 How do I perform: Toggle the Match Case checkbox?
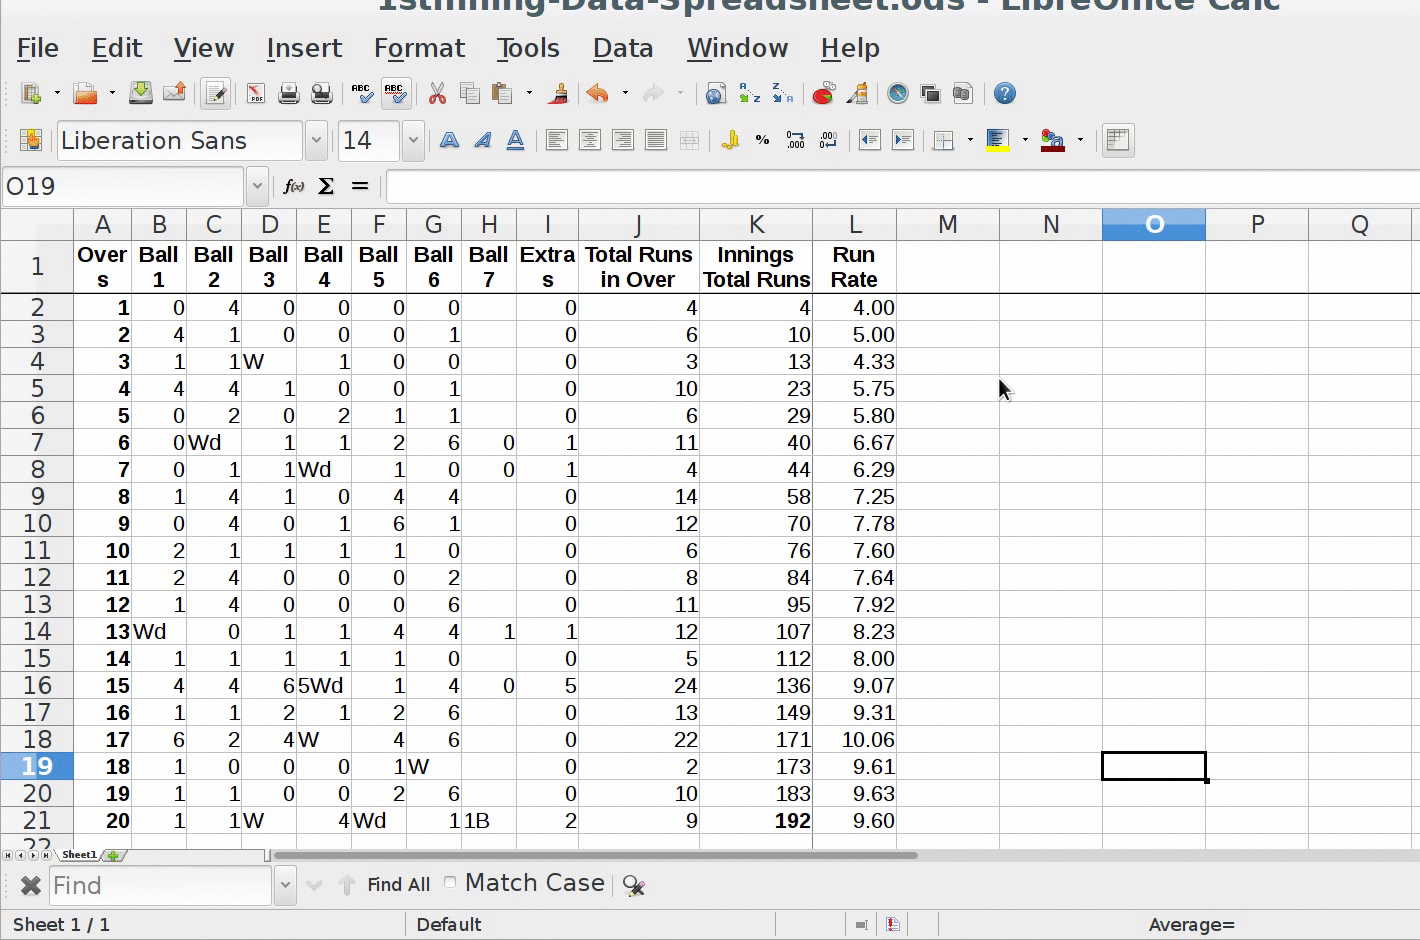450,882
